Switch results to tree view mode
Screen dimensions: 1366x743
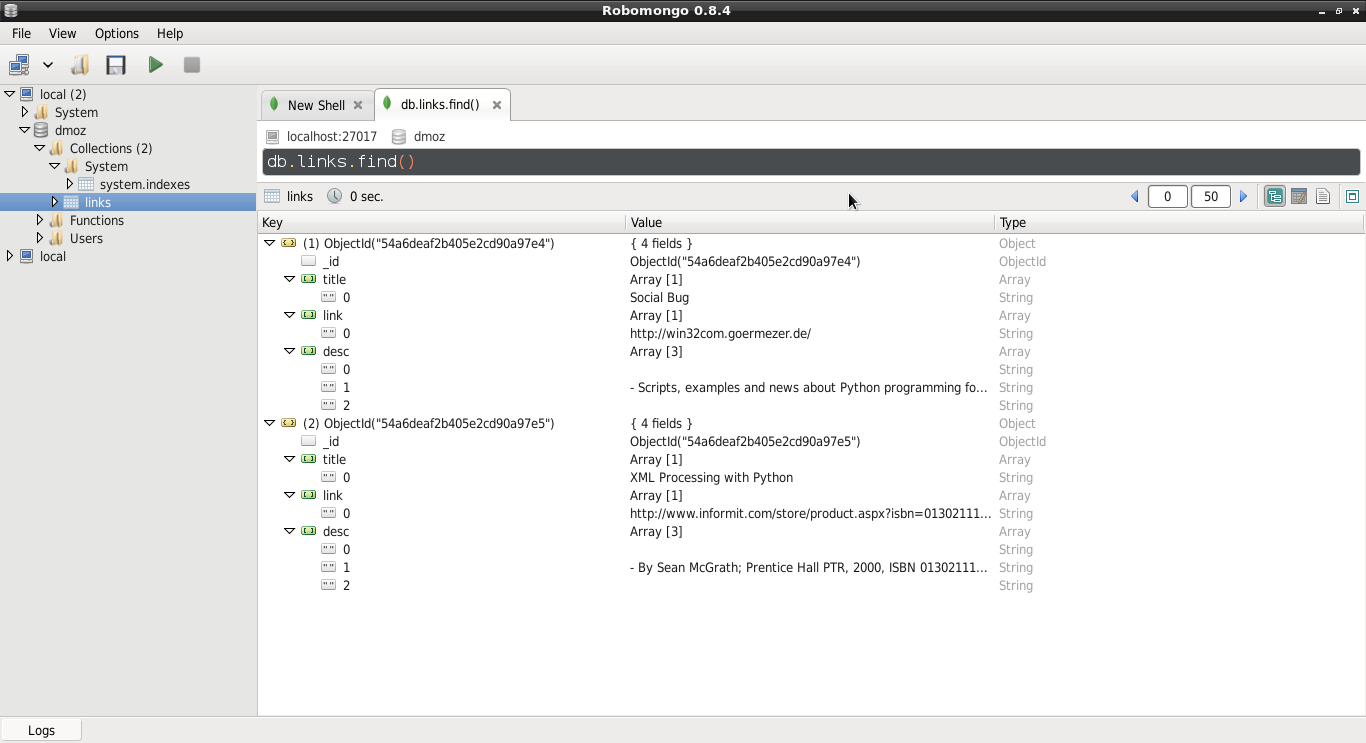coord(1274,197)
